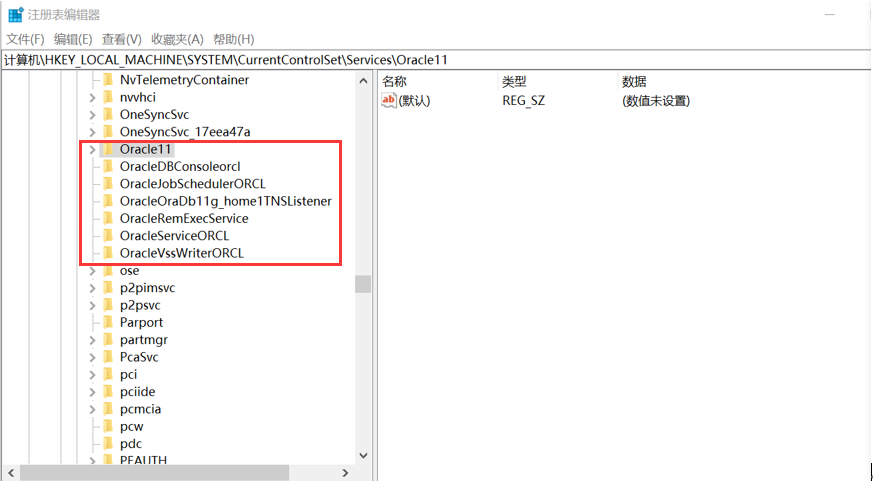The image size is (873, 481).
Task: Expand the OneSyncSvc key
Action: [x=92, y=115]
